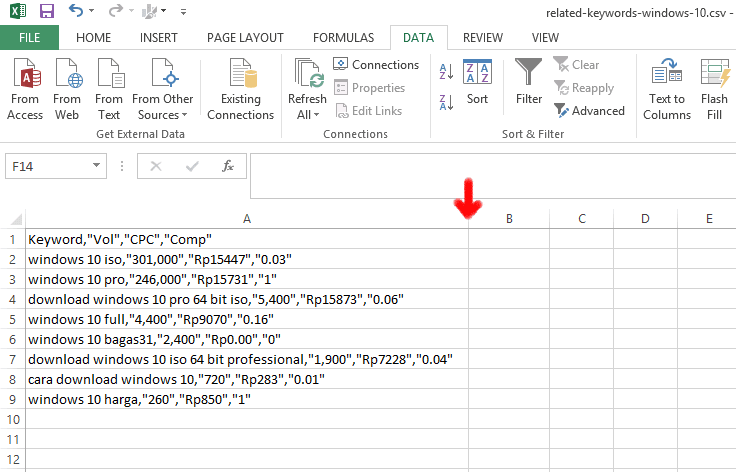Click the Properties icon button
This screenshot has height=472, width=736.
tap(341, 87)
